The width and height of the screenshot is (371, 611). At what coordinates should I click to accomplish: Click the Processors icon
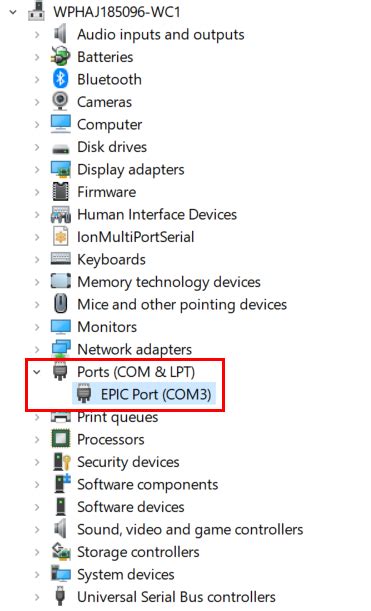[60, 439]
